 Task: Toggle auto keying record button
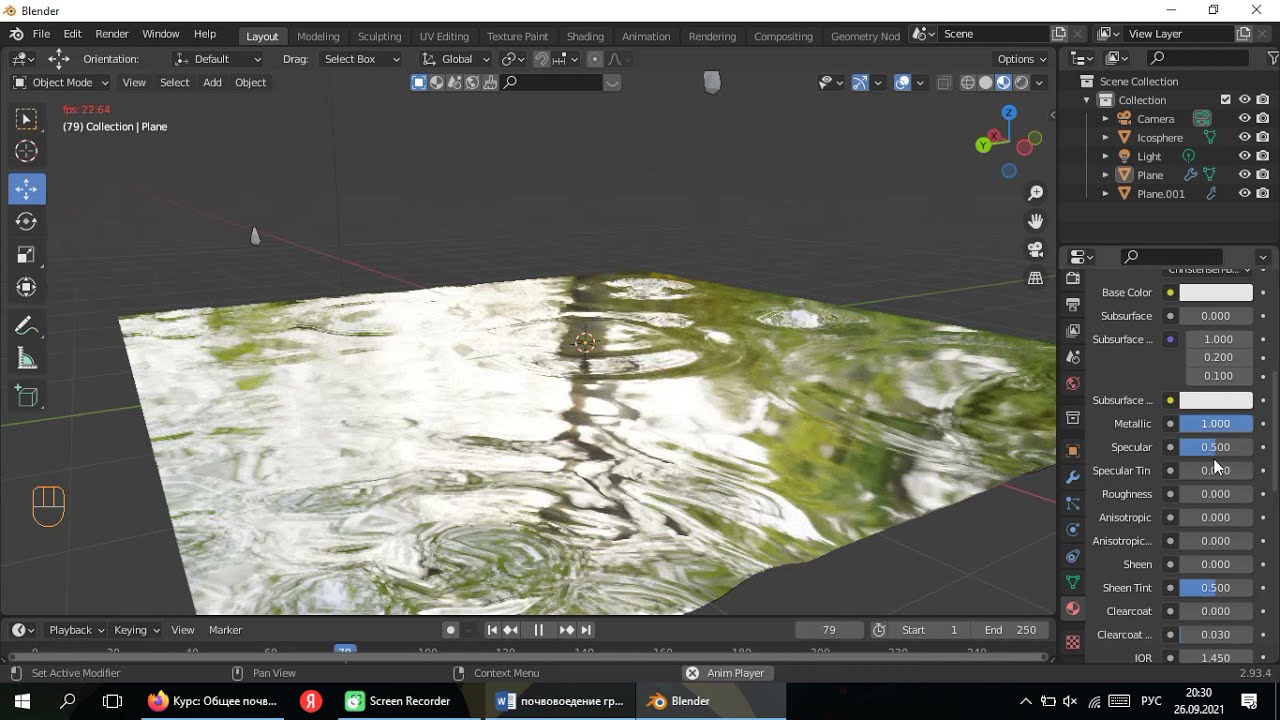(451, 630)
